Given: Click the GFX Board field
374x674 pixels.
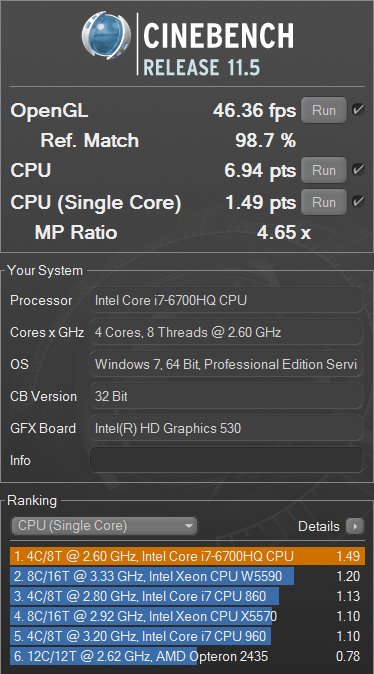Looking at the screenshot, I should point(227,428).
